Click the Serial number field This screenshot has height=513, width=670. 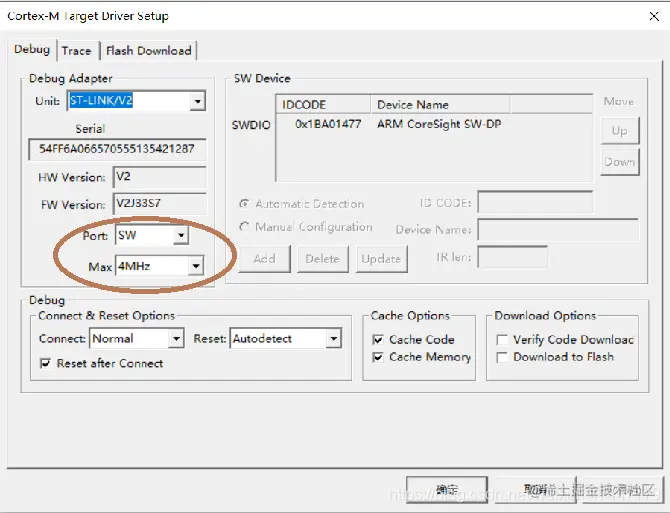pos(117,149)
